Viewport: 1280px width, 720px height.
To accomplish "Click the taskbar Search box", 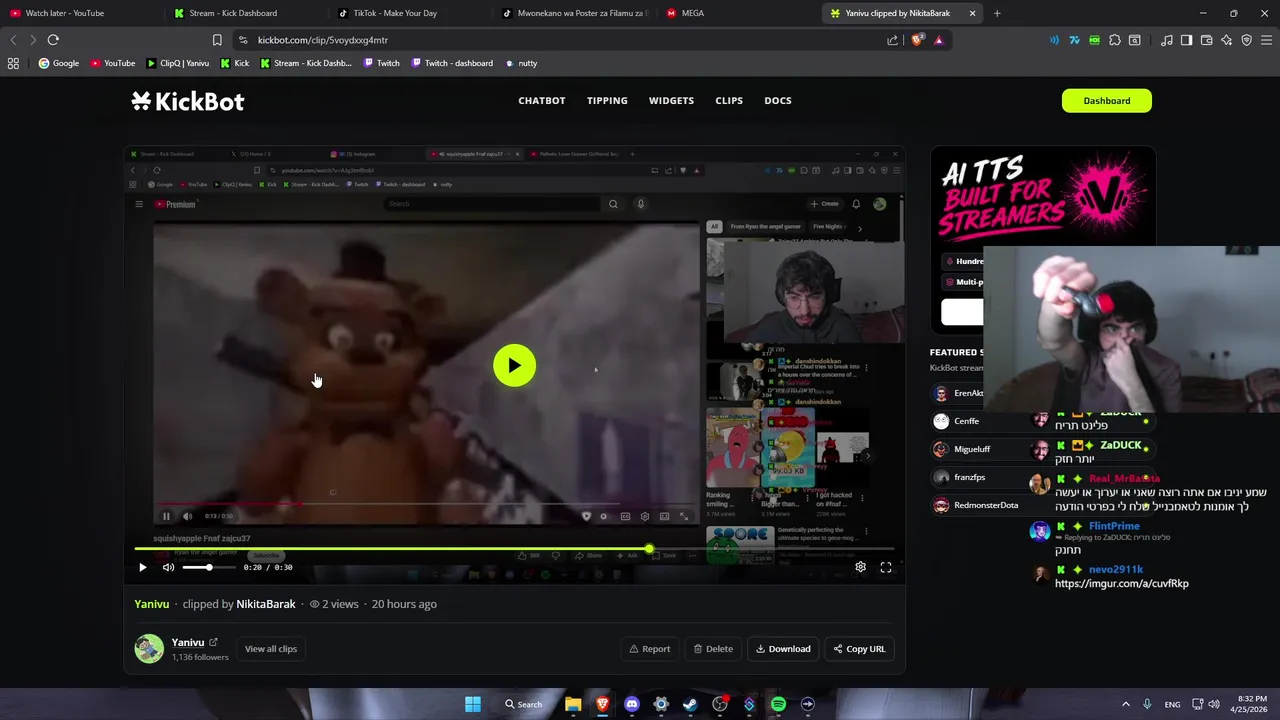I will (x=524, y=704).
